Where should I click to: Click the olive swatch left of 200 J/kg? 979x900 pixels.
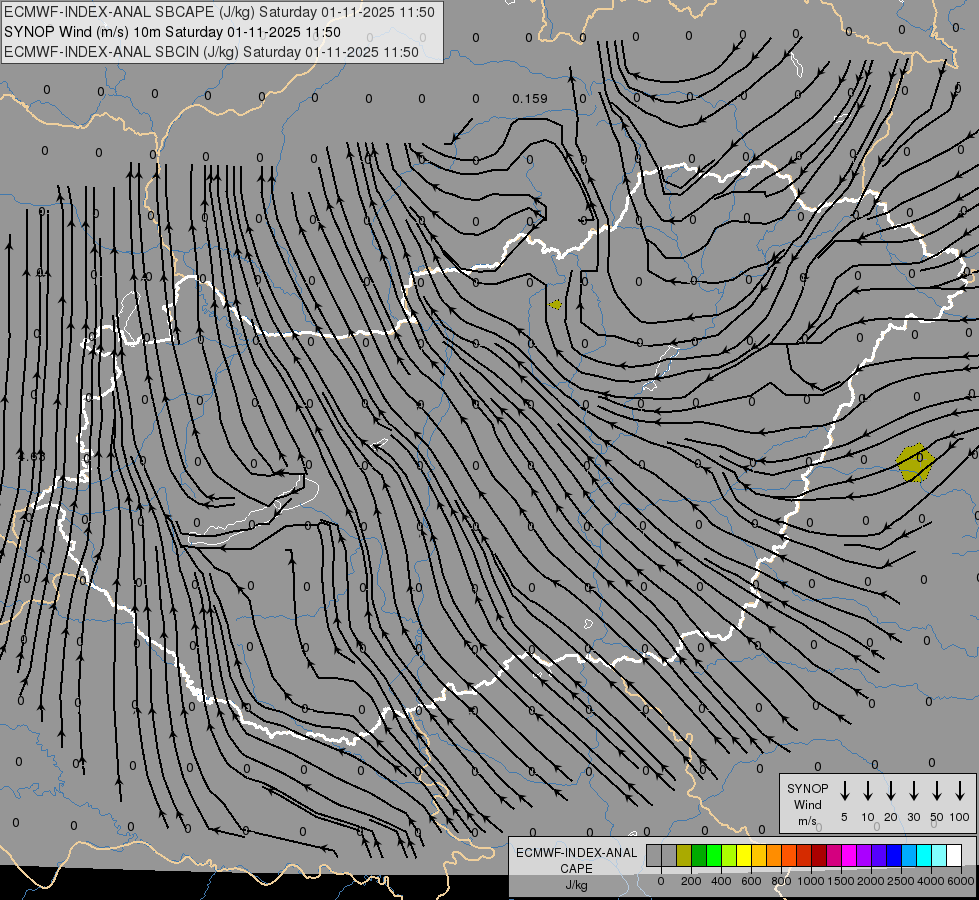[684, 855]
